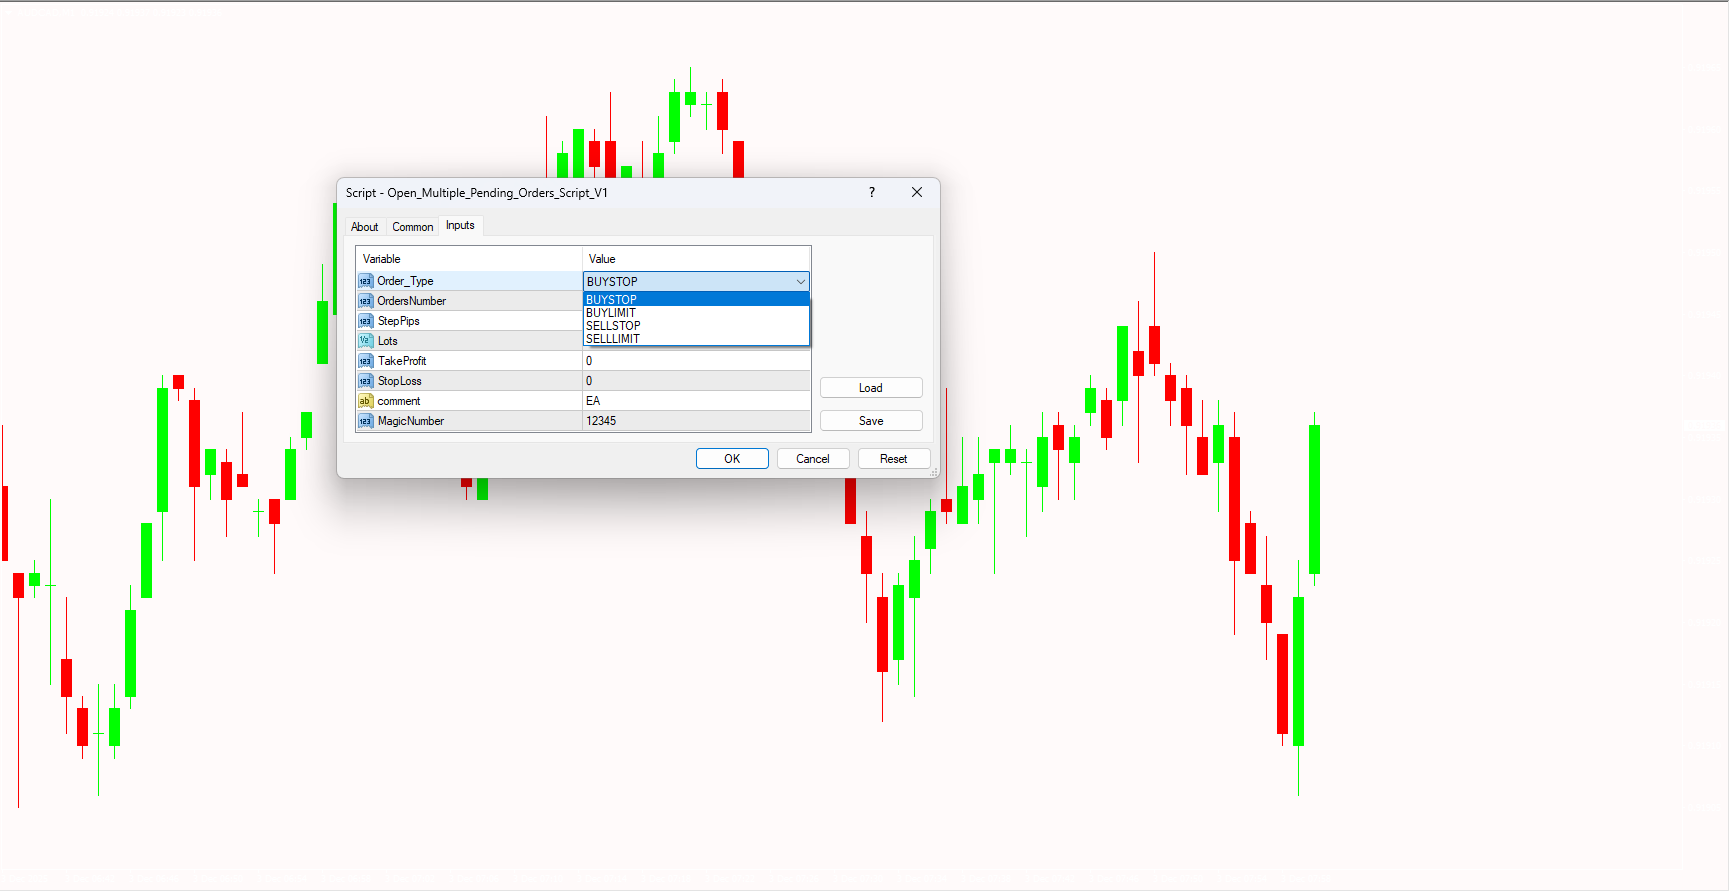Screen dimensions: 1729x892
Task: Click the MagicNumber row icon
Action: [x=365, y=421]
